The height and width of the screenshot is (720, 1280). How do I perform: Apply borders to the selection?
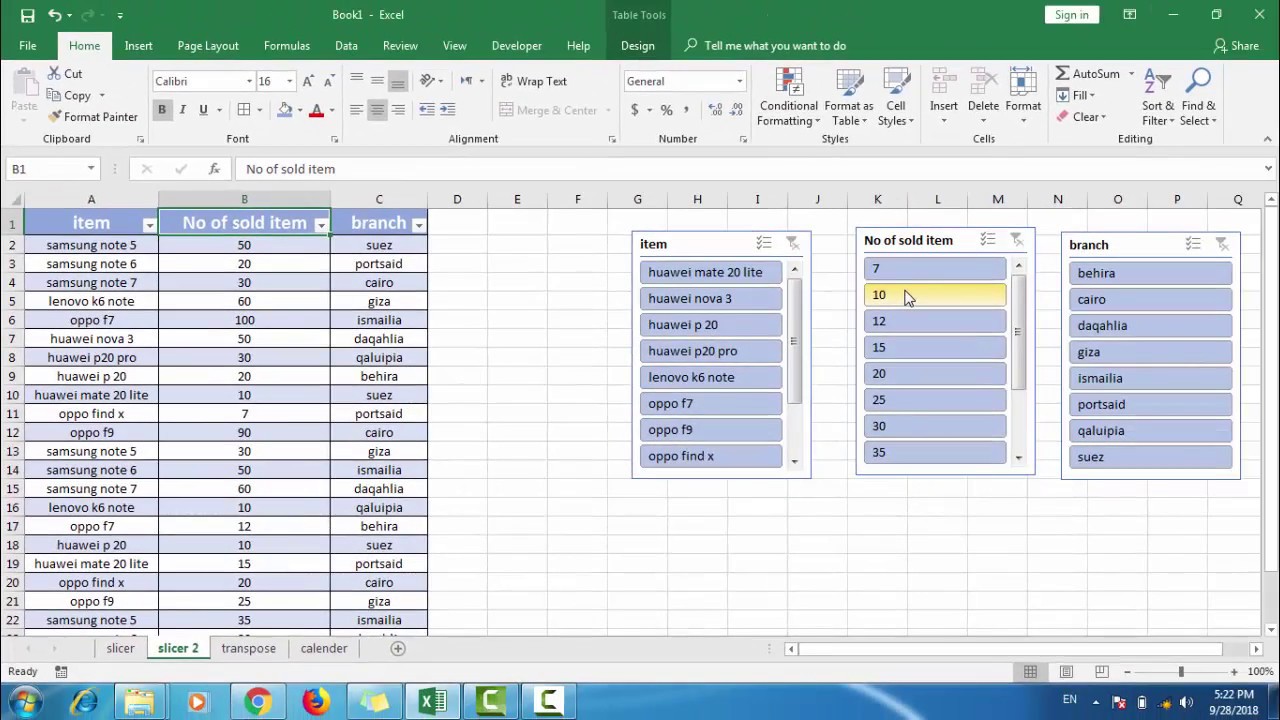[x=244, y=110]
